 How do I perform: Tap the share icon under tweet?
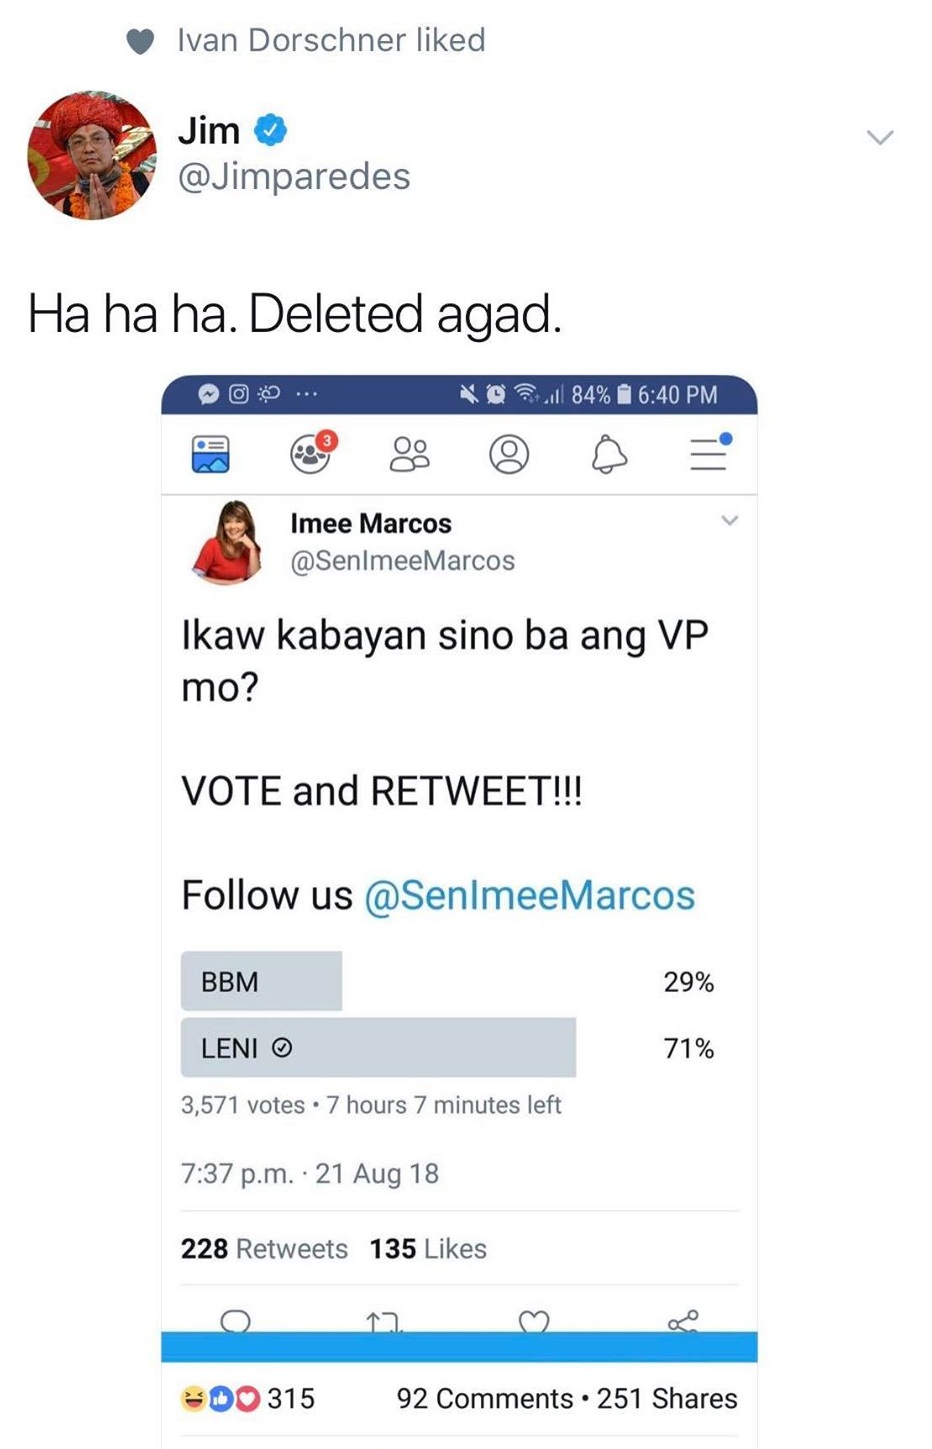click(683, 1321)
